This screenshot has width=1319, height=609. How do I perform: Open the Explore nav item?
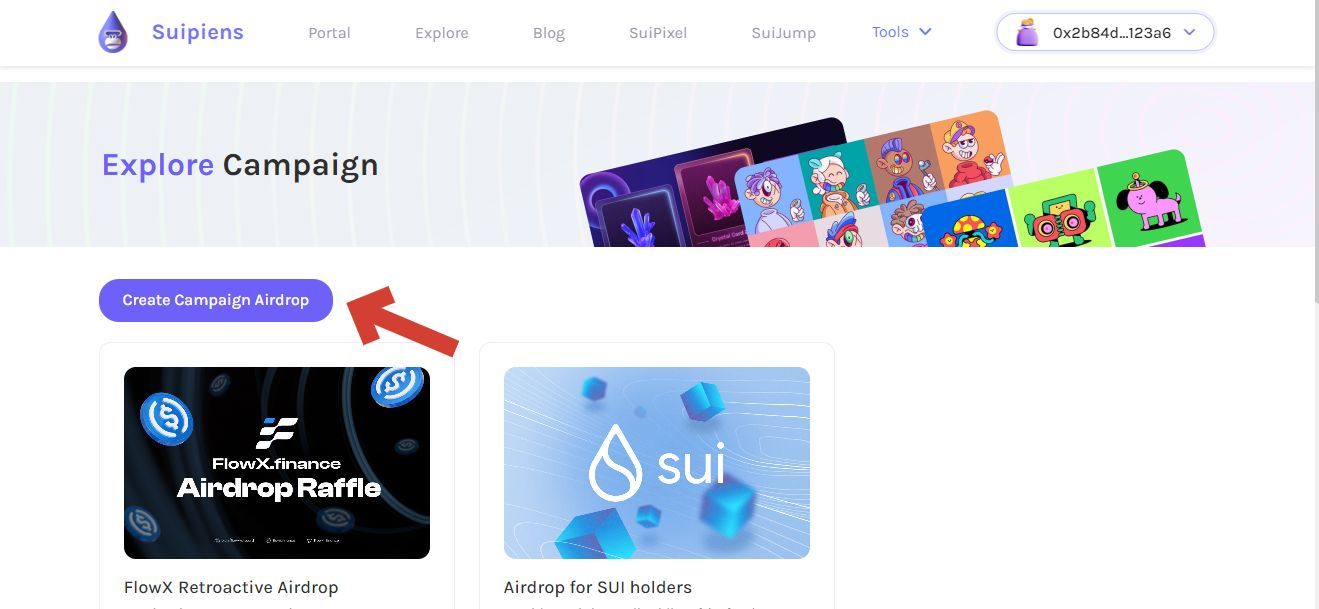click(442, 33)
